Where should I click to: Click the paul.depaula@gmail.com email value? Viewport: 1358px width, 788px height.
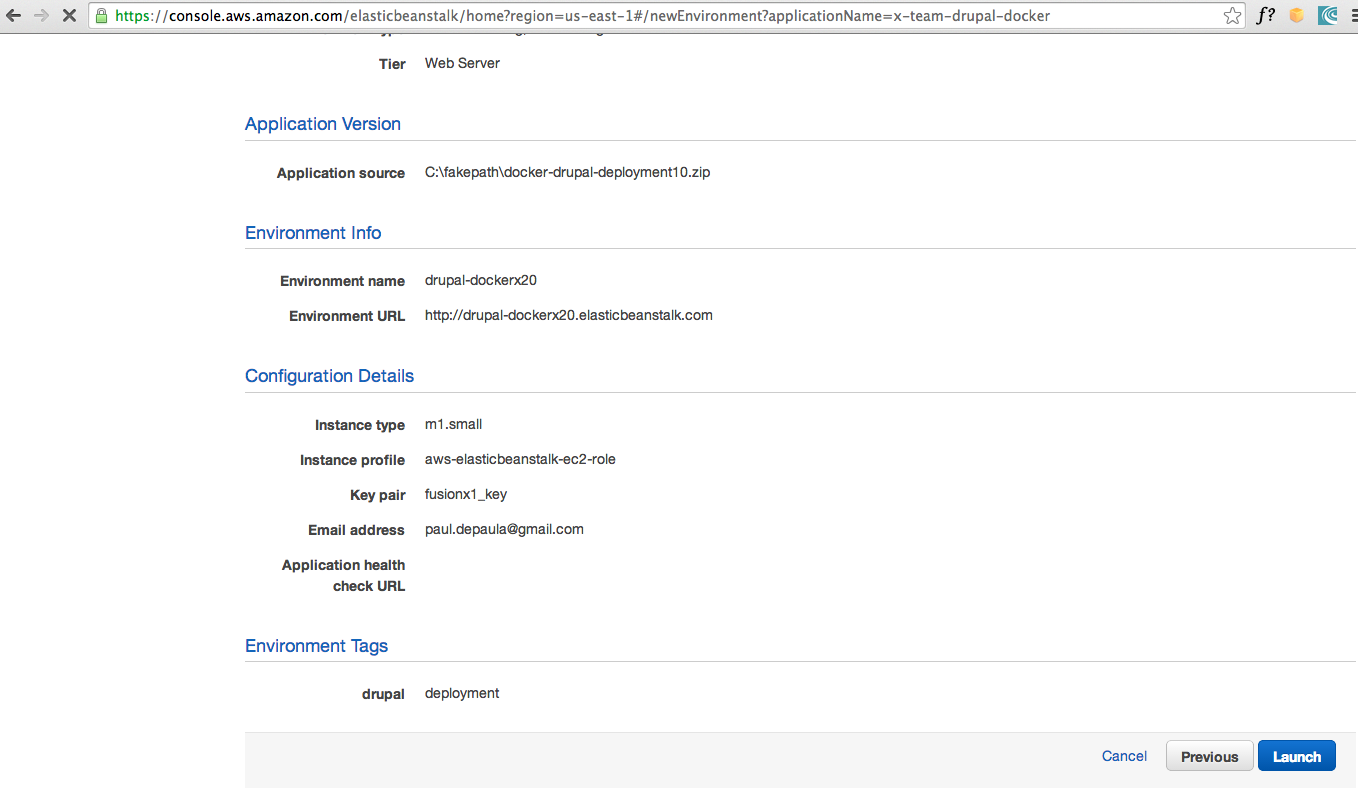(504, 529)
